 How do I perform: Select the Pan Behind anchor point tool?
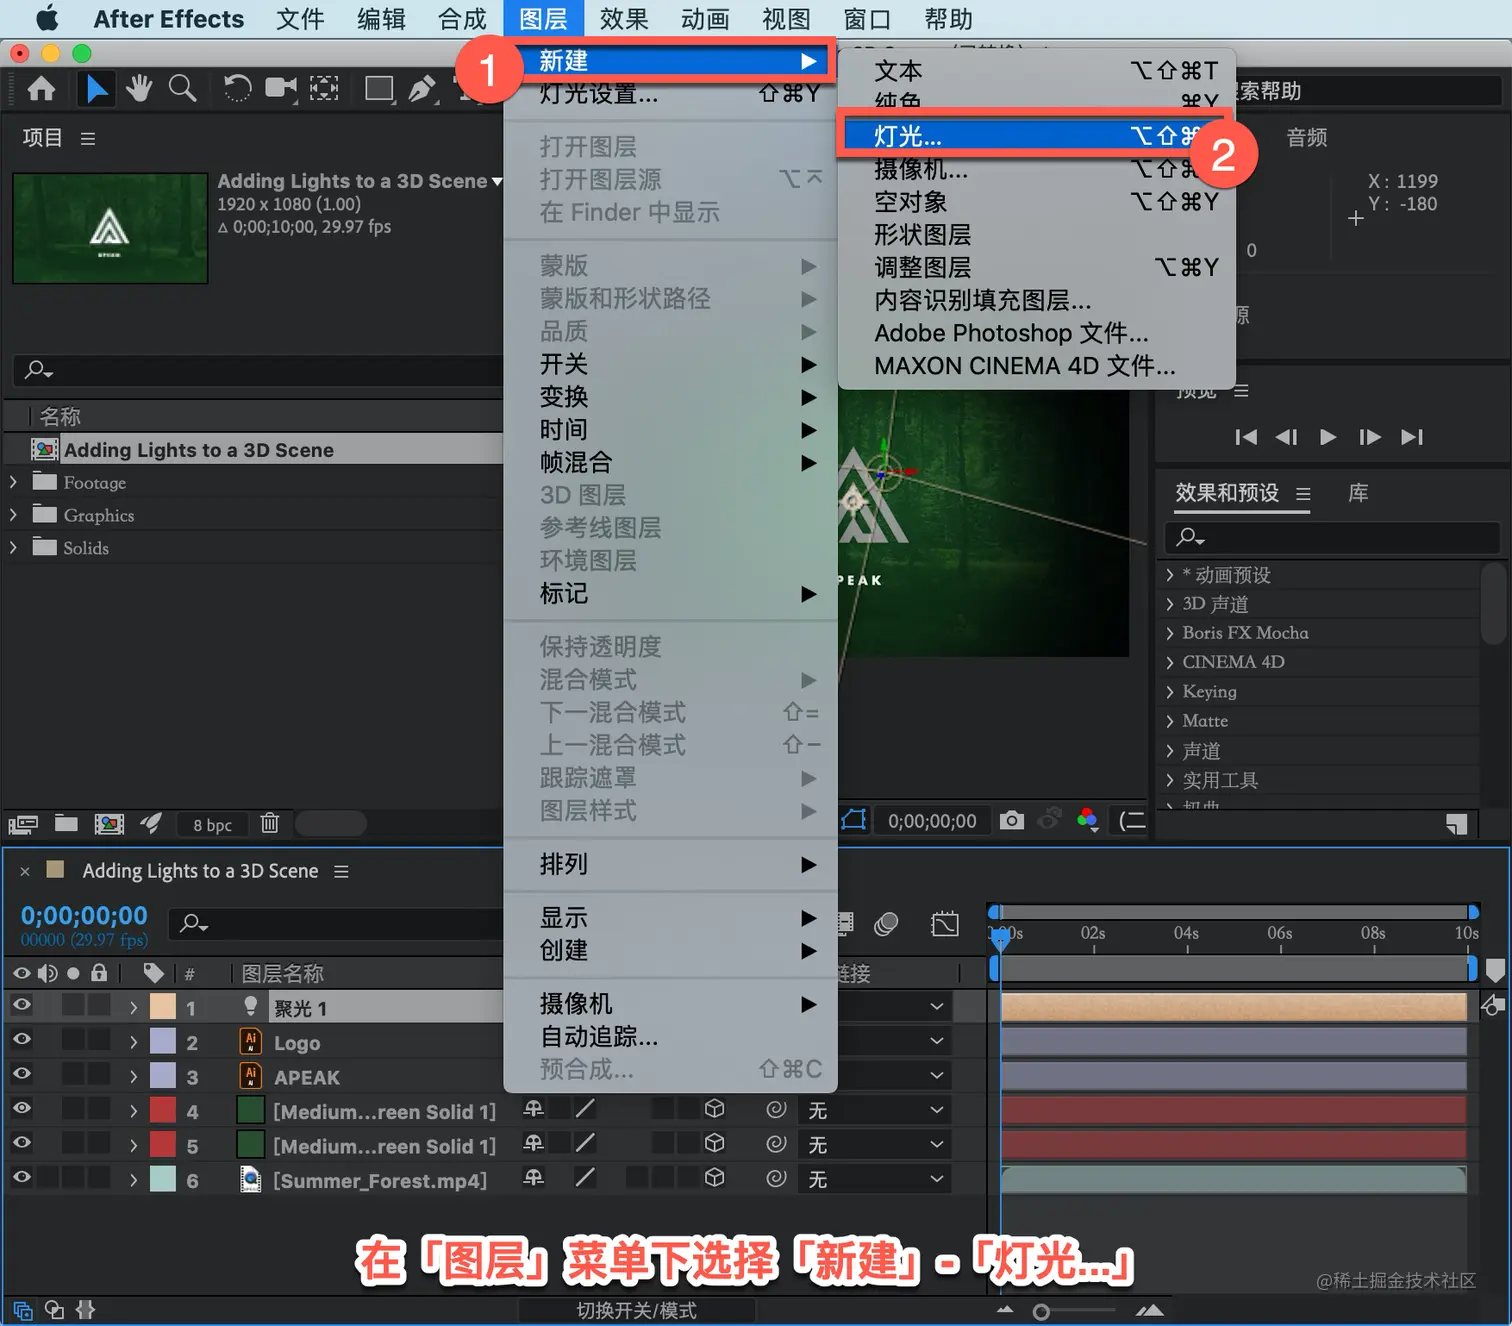pyautogui.click(x=324, y=89)
